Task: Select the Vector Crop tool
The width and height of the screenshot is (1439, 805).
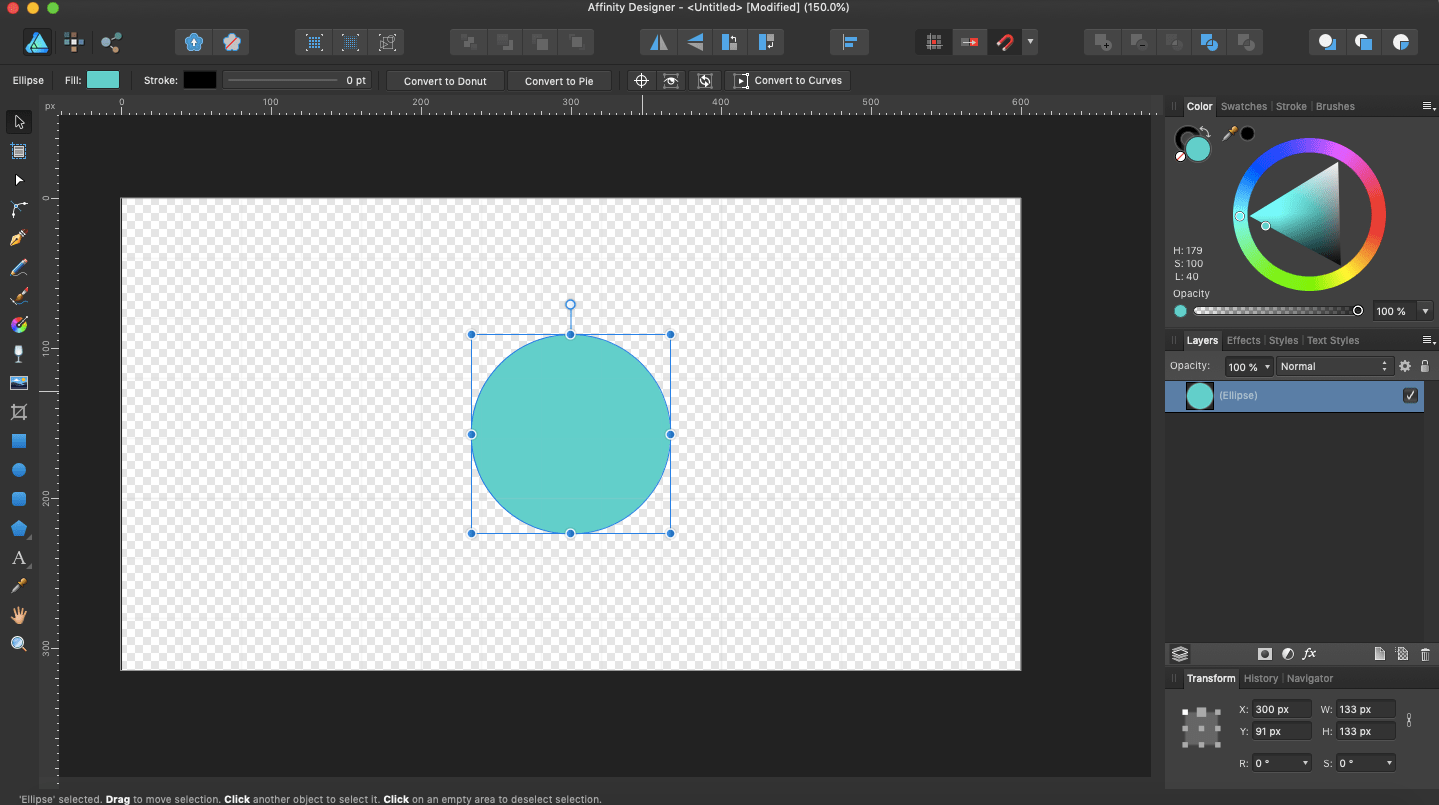Action: (x=18, y=412)
